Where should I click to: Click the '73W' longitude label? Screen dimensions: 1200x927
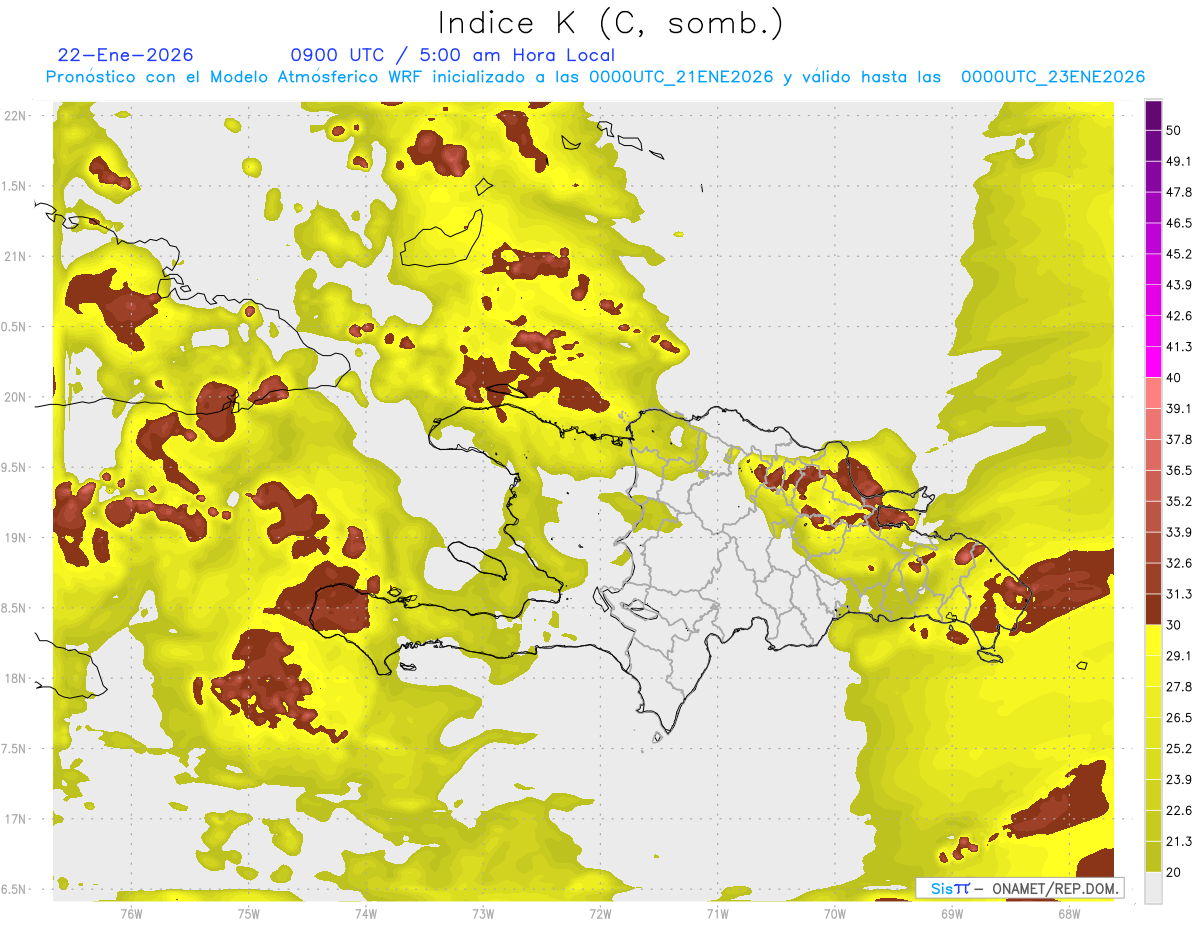[483, 914]
